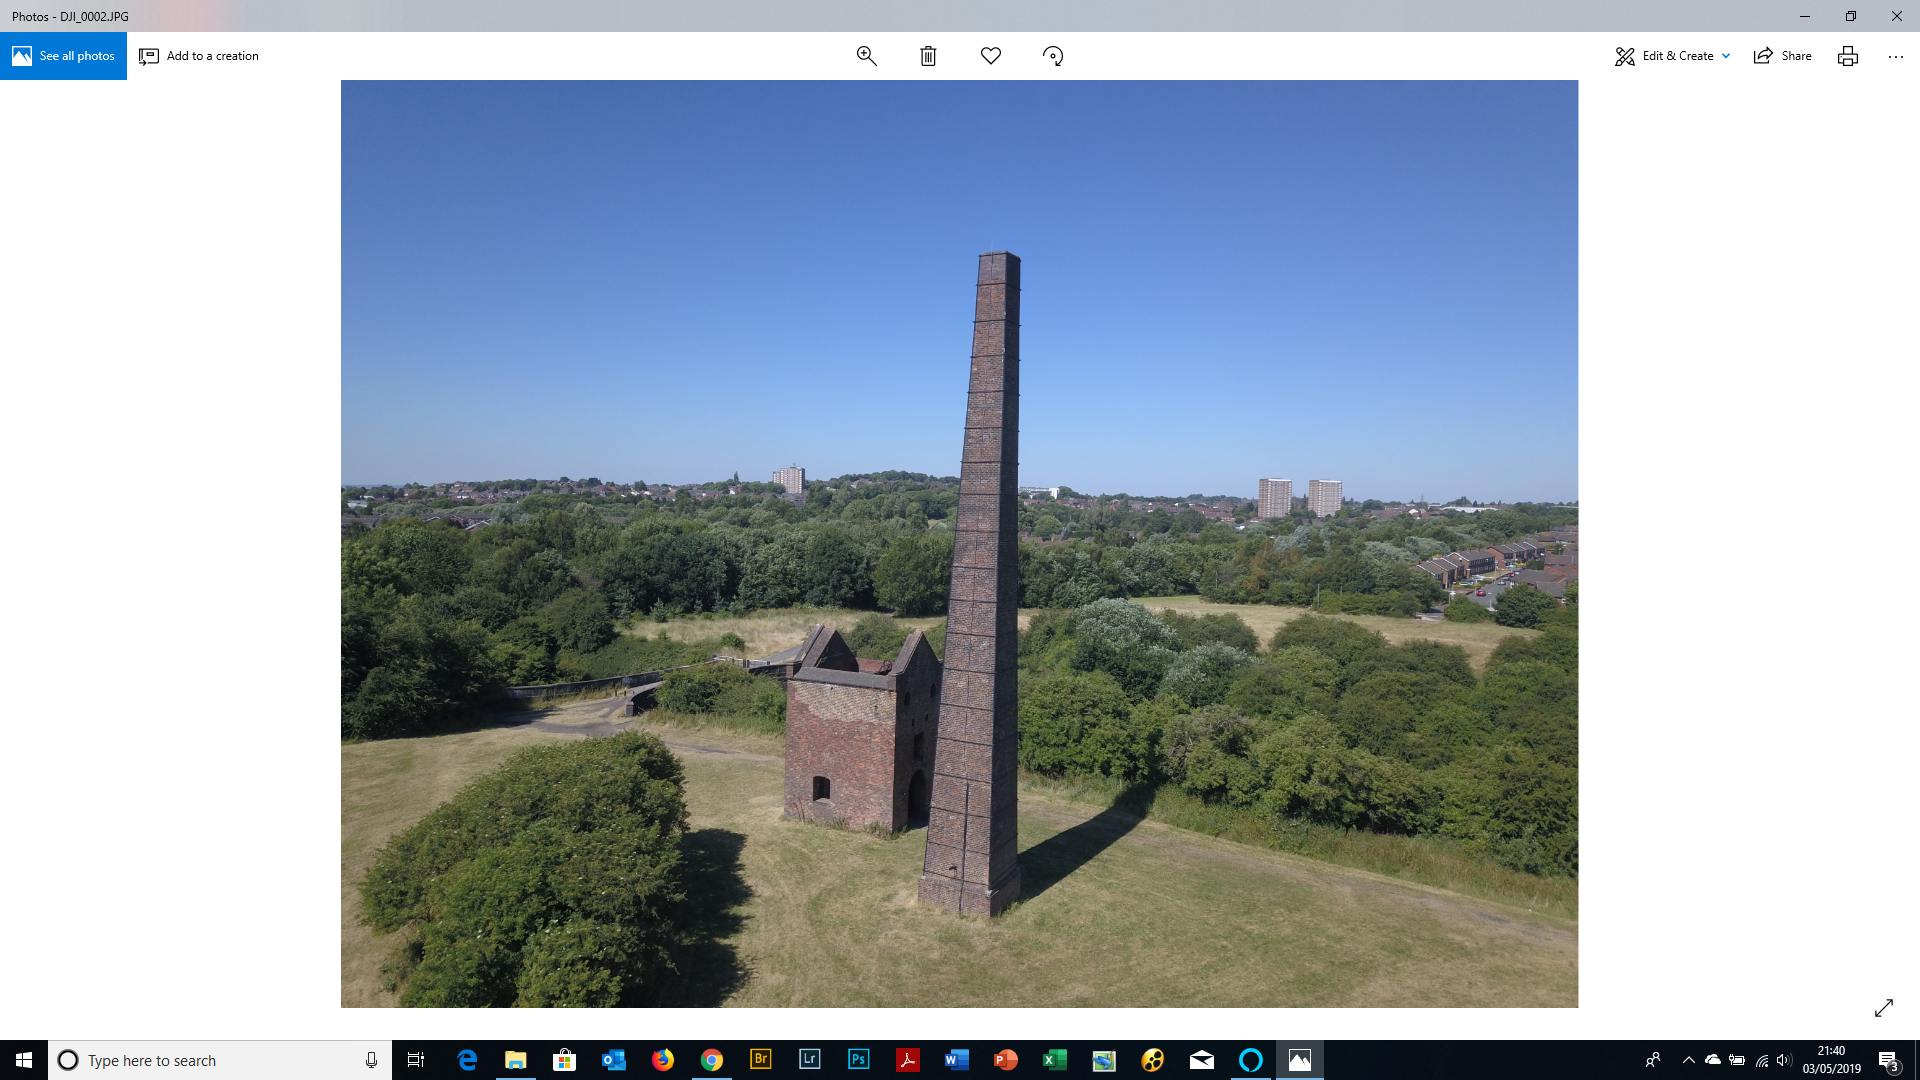Add photo to favorites with heart icon
Viewport: 1920px width, 1080px height.
click(991, 56)
